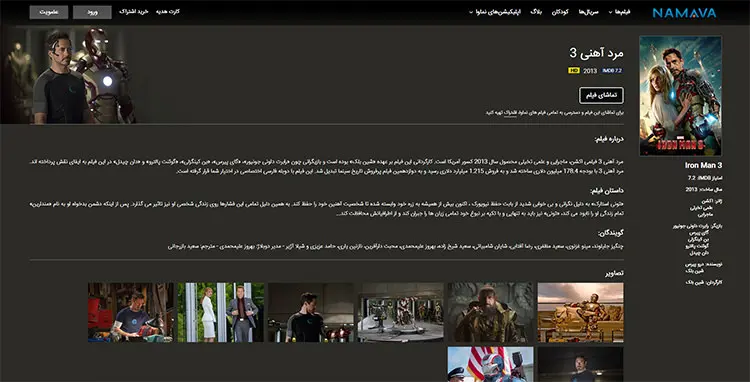
Task: Click the داستان فیلم section heading
Action: (x=607, y=191)
